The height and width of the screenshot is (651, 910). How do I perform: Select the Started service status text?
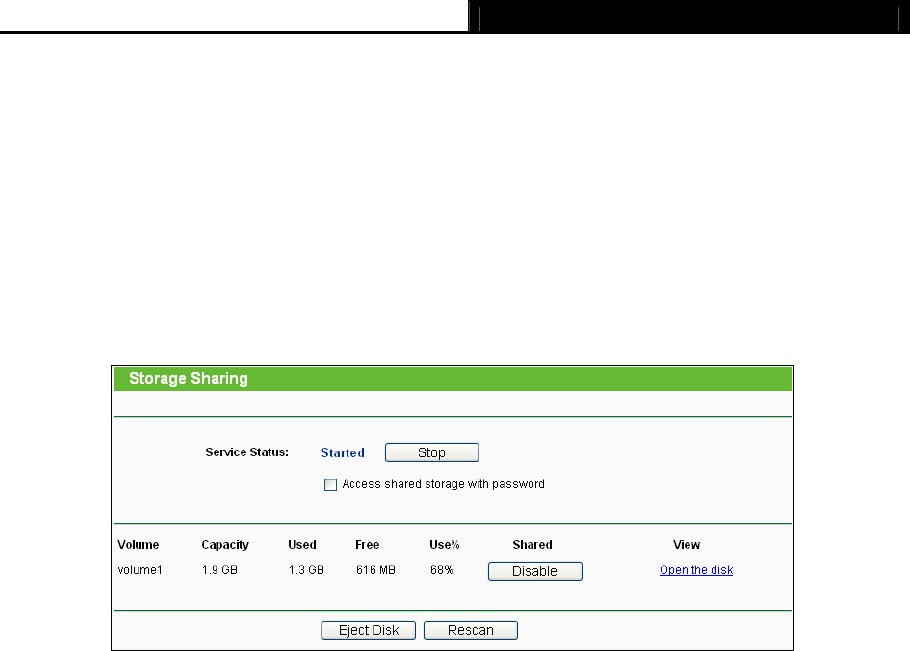(342, 453)
